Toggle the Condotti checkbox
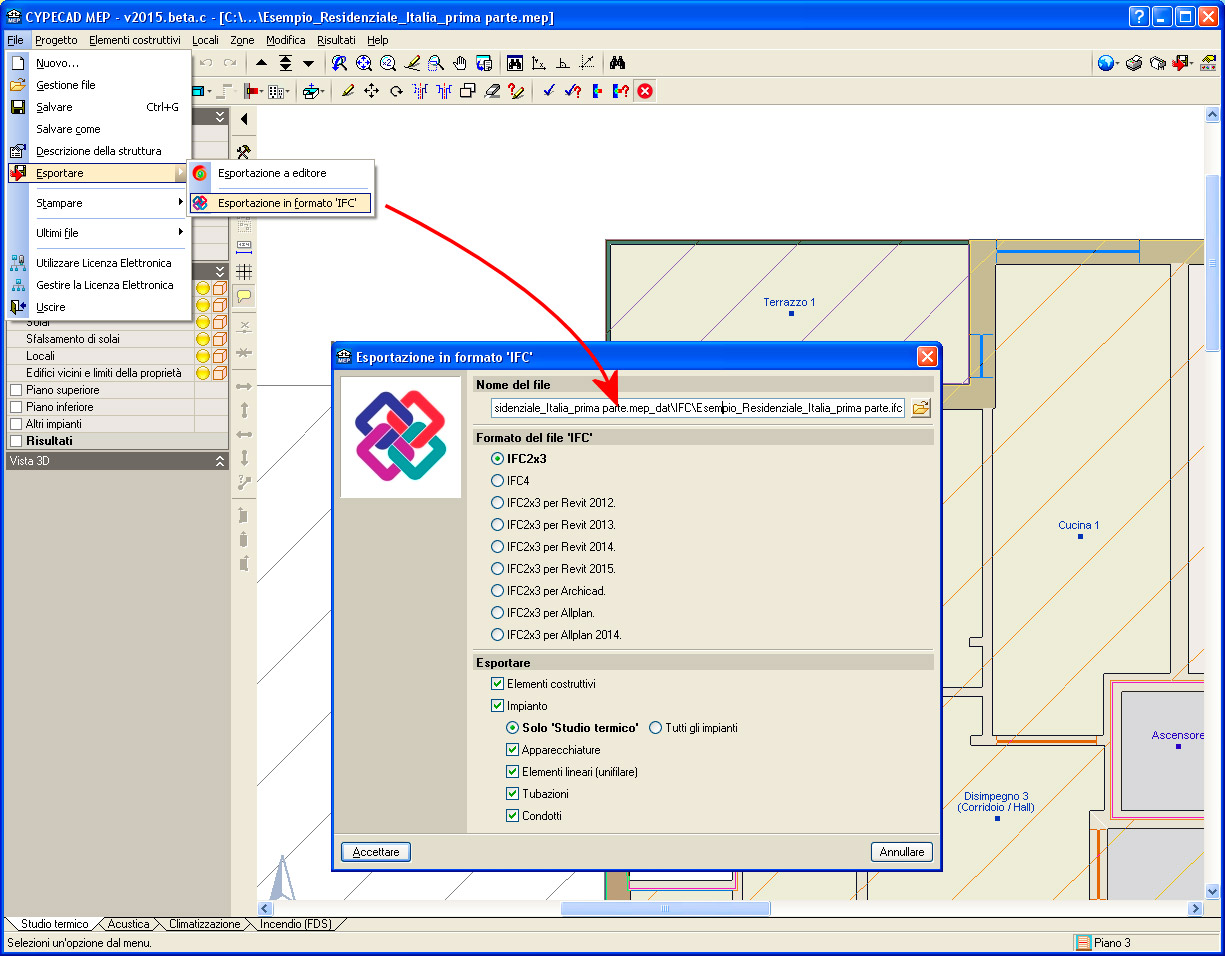The image size is (1225, 956). 512,816
